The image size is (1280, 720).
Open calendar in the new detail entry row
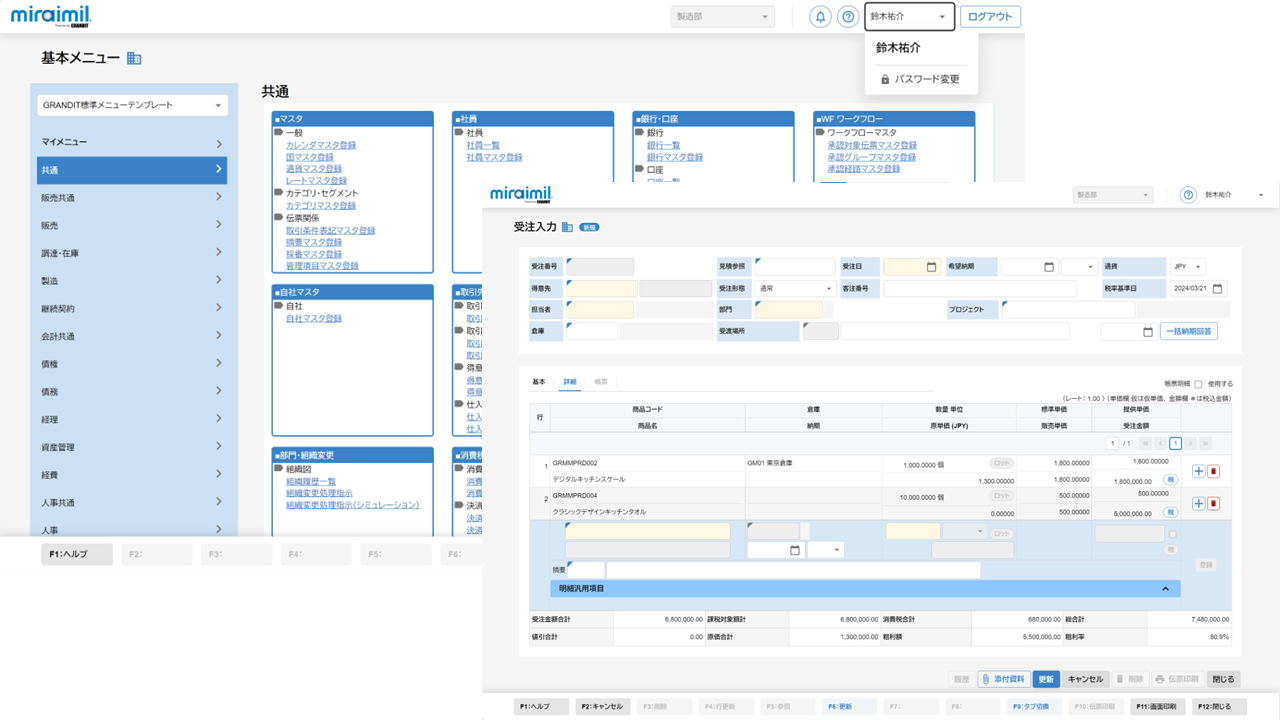(x=795, y=550)
